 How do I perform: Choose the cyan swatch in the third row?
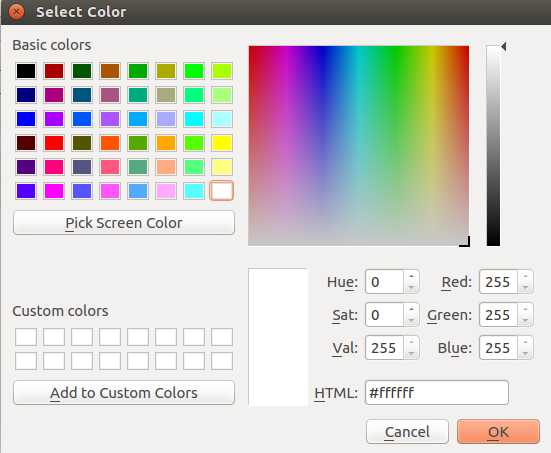[194, 119]
